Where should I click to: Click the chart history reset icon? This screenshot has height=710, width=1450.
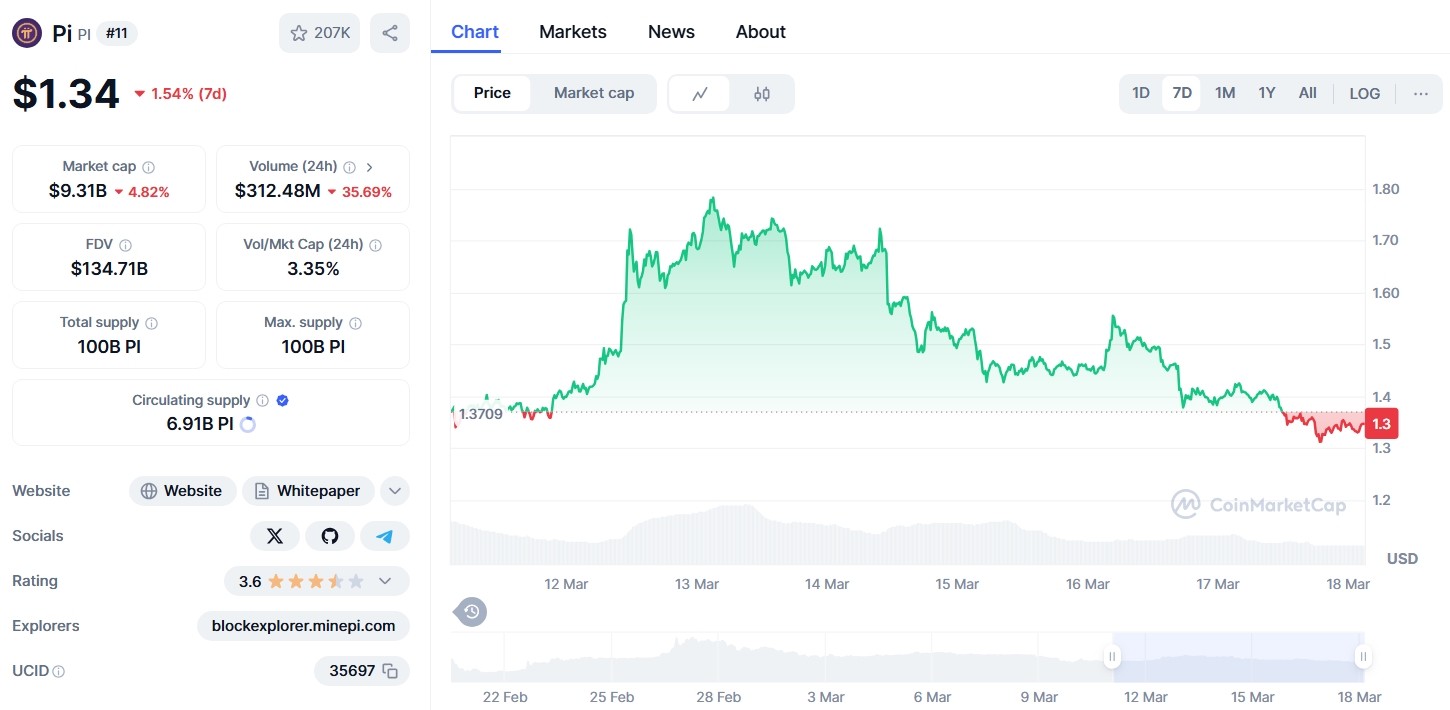point(472,611)
